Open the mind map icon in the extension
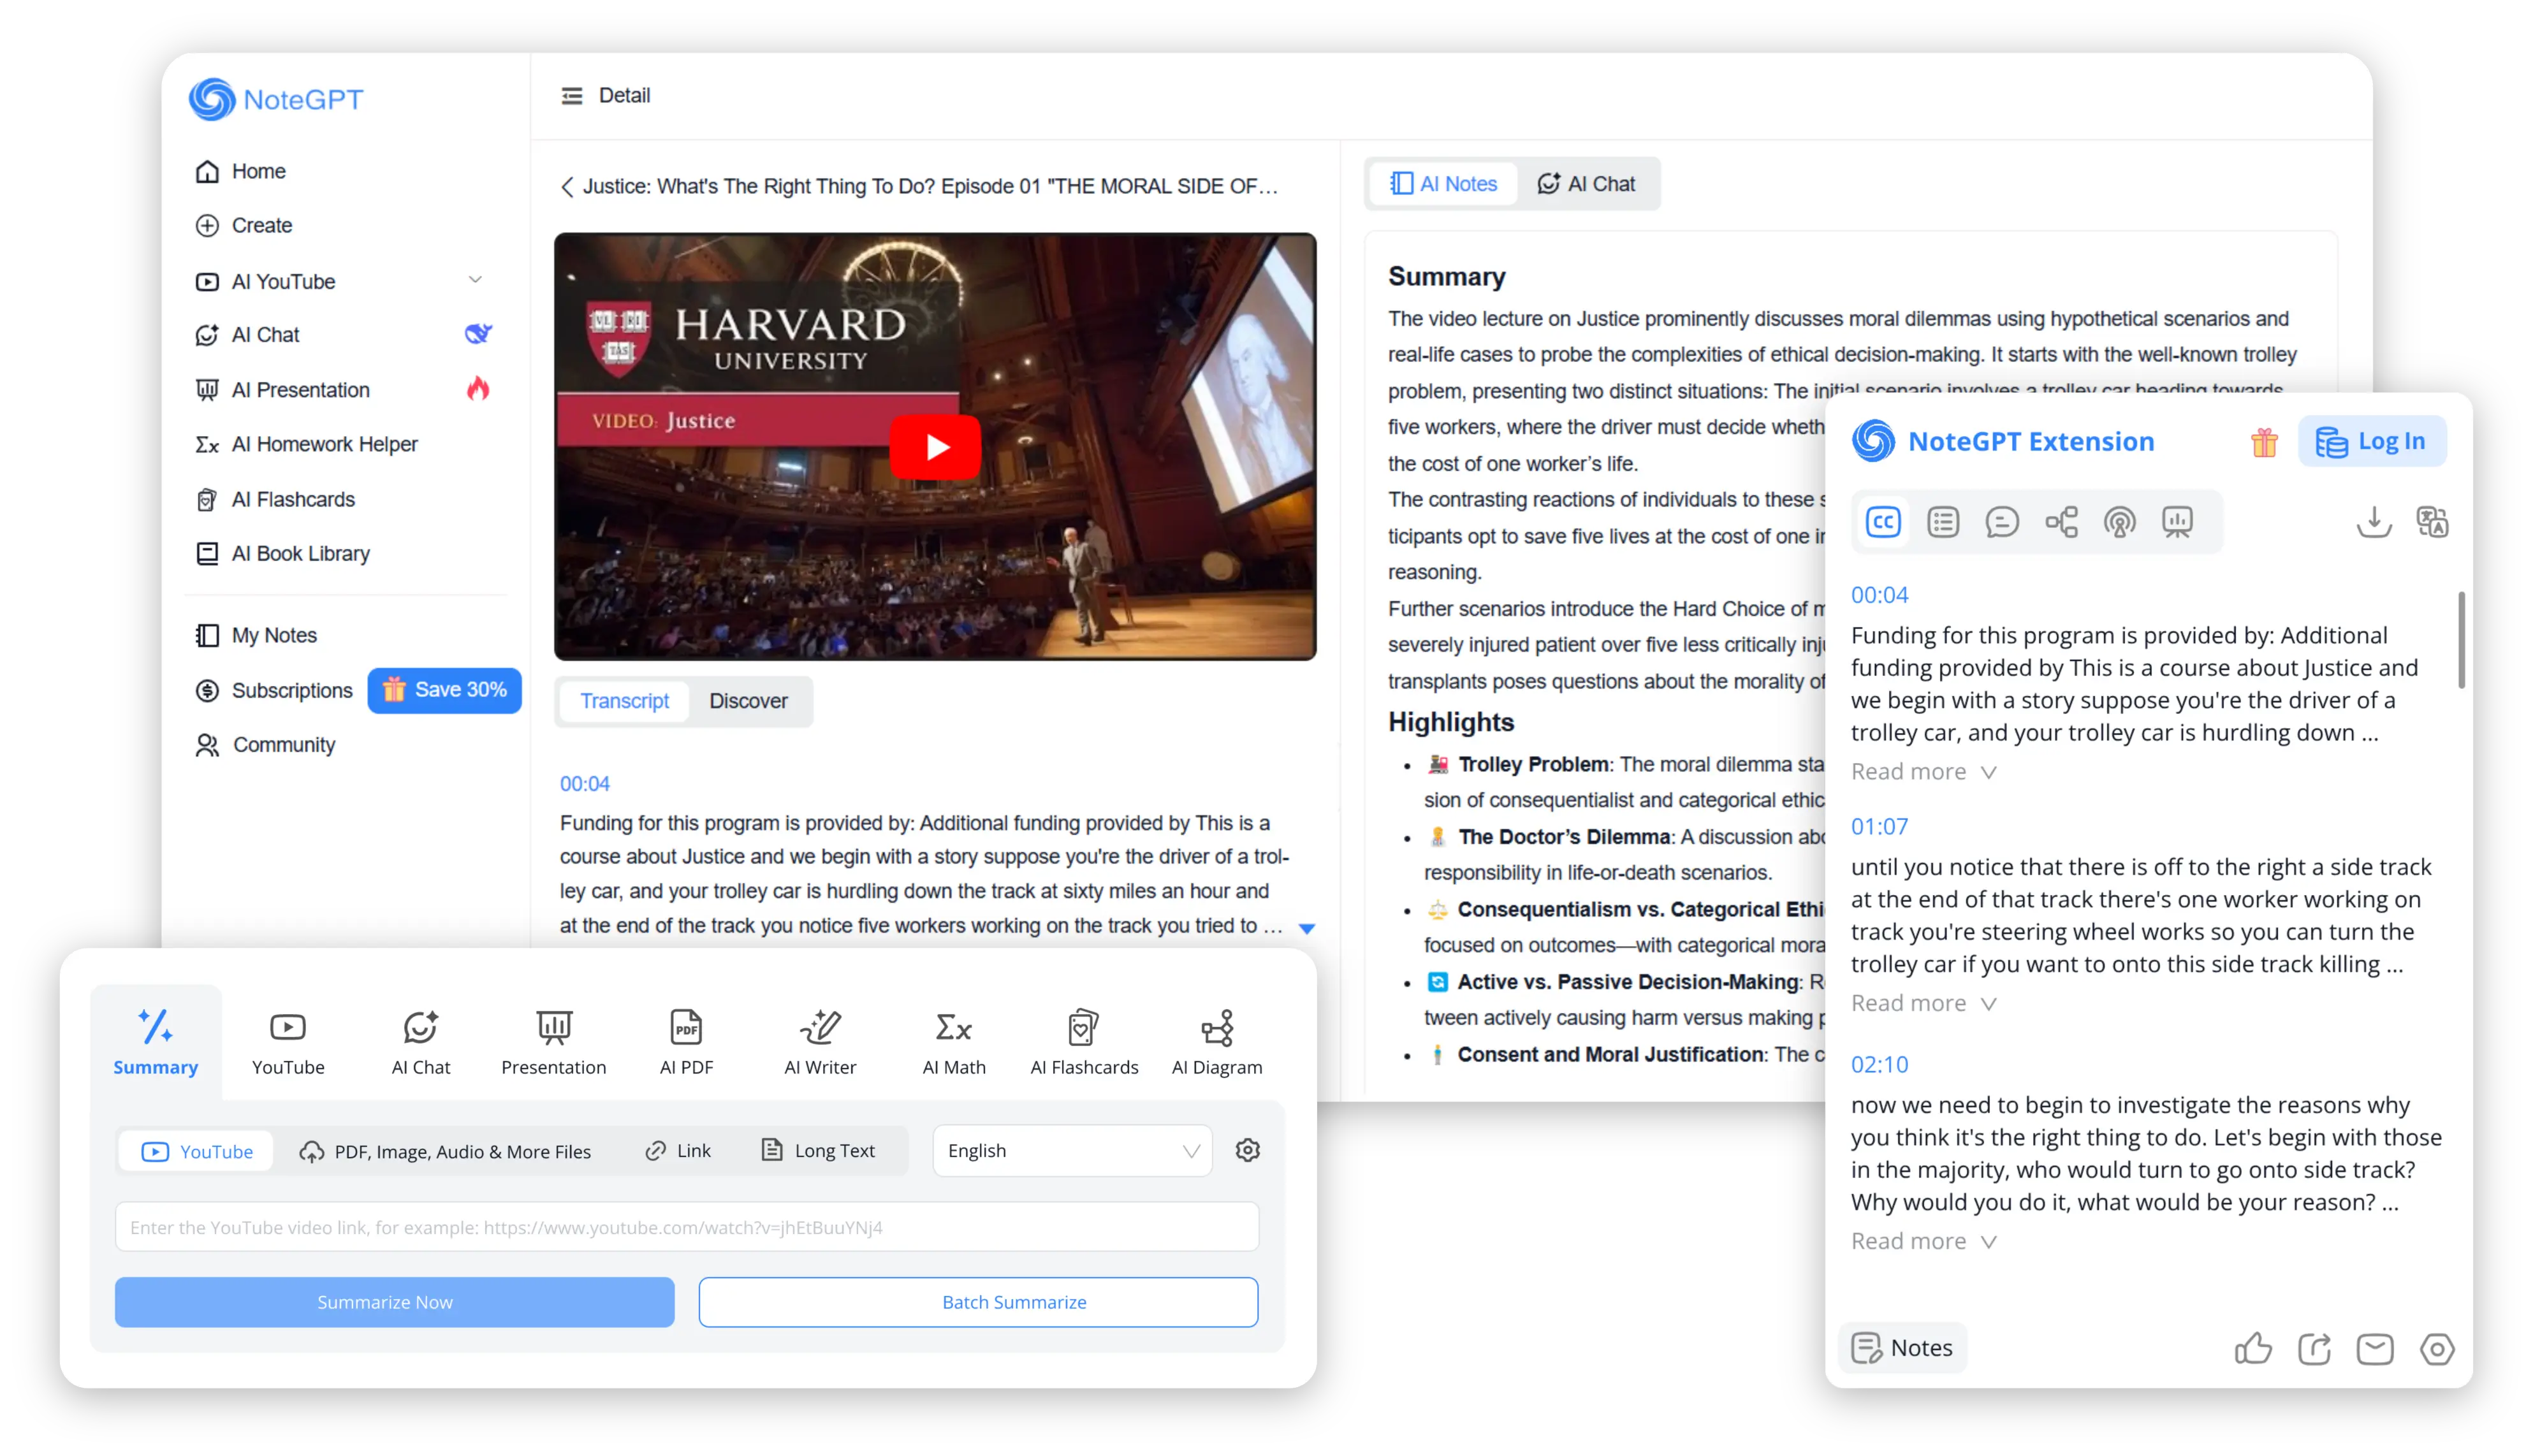Image resolution: width=2533 pixels, height=1456 pixels. [x=2062, y=521]
